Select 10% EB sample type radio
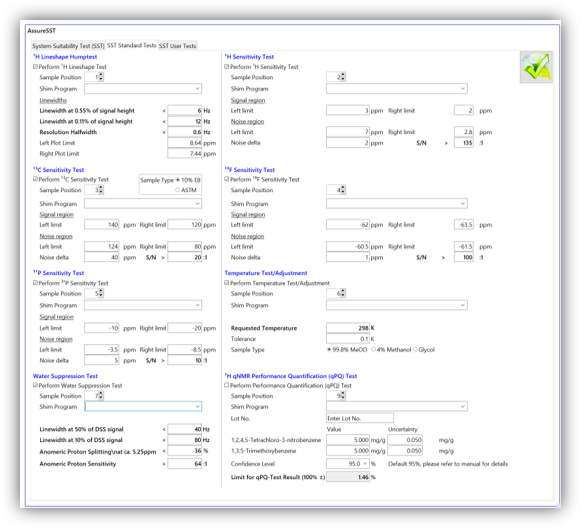Screen dimensions: 581x528 tap(178, 180)
